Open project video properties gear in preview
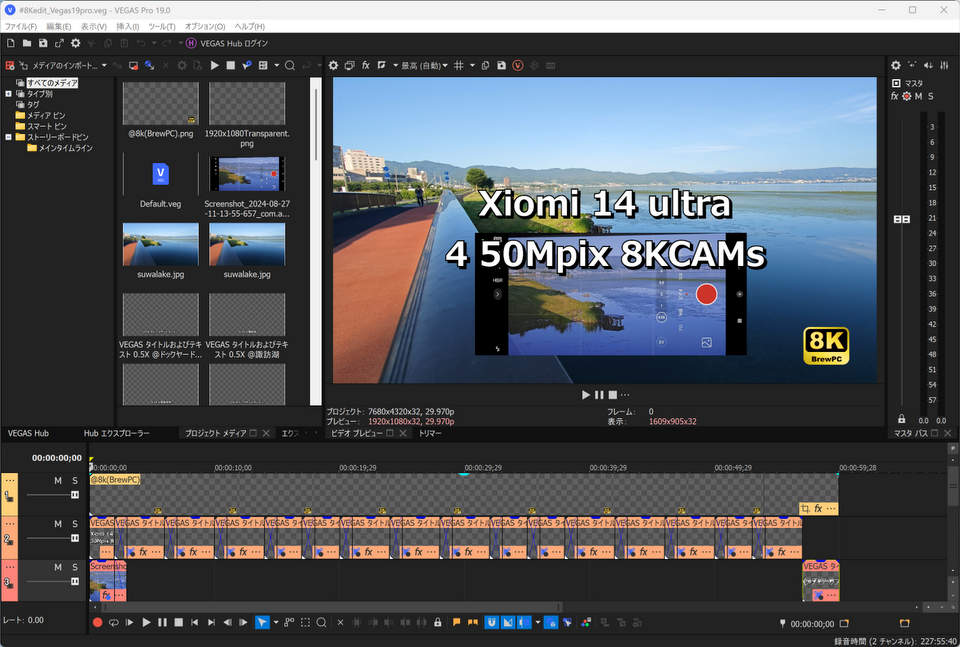The image size is (960, 647). (334, 65)
